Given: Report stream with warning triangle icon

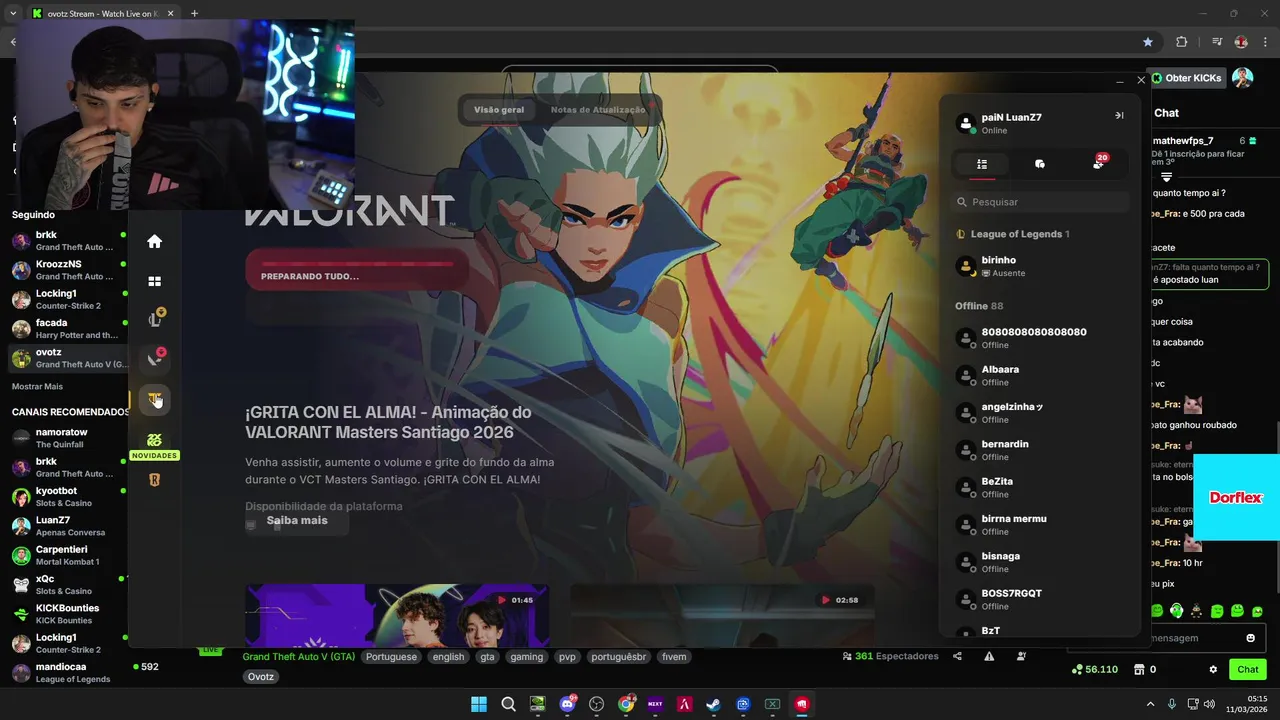Looking at the screenshot, I should [x=989, y=656].
